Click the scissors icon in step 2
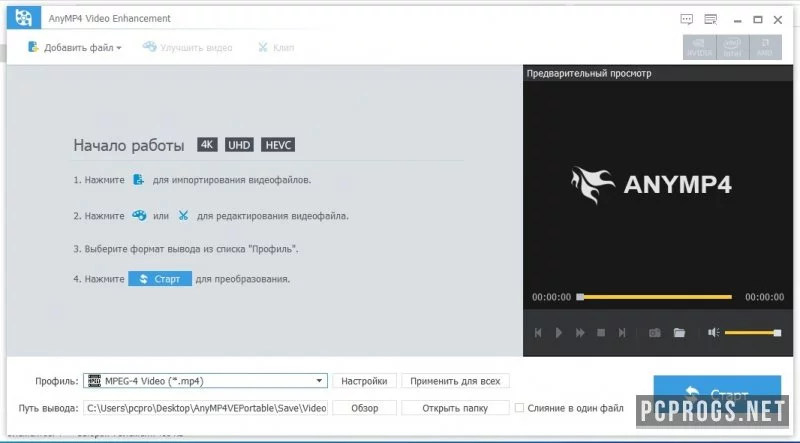This screenshot has width=800, height=443. tap(183, 215)
